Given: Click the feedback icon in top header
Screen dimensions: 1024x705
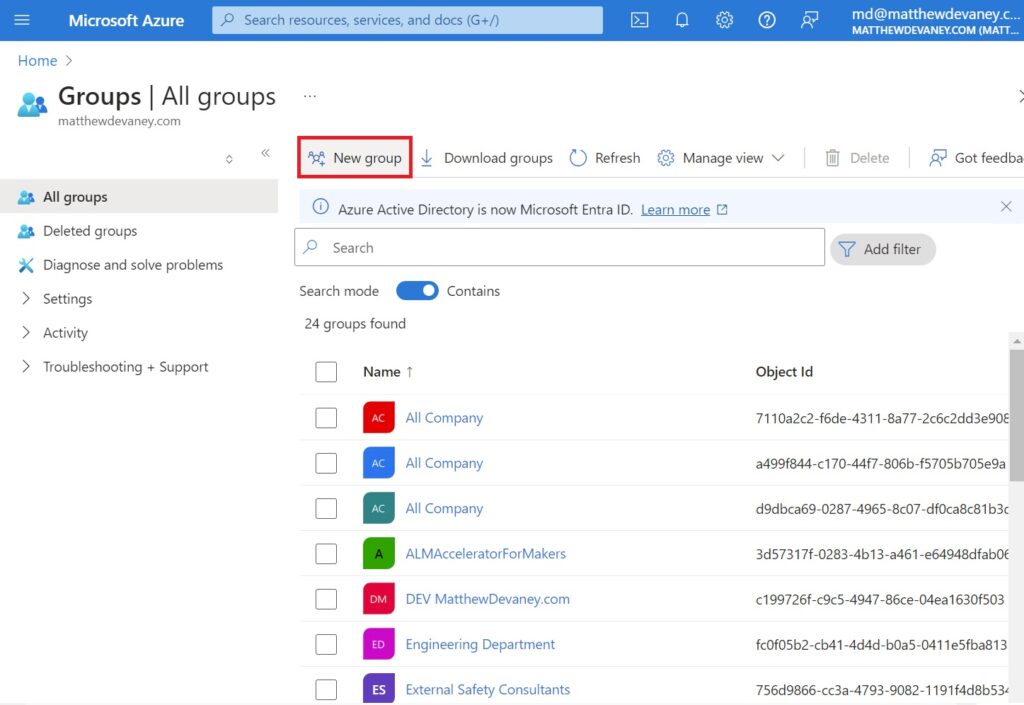Looking at the screenshot, I should coord(809,20).
